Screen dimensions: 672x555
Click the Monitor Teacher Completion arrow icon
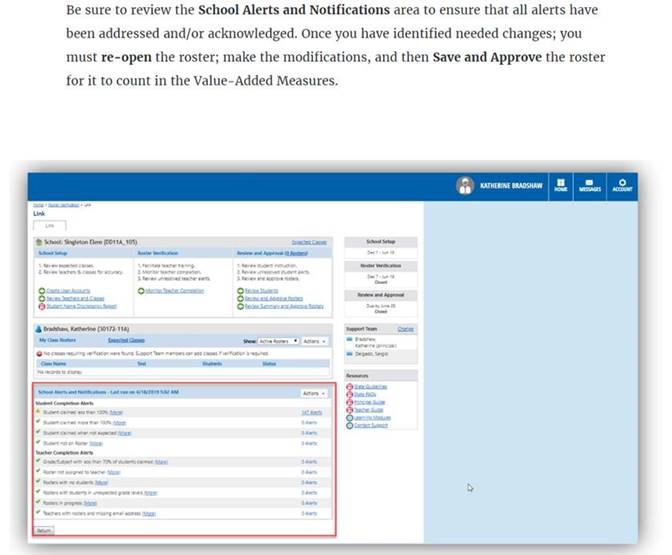139,291
